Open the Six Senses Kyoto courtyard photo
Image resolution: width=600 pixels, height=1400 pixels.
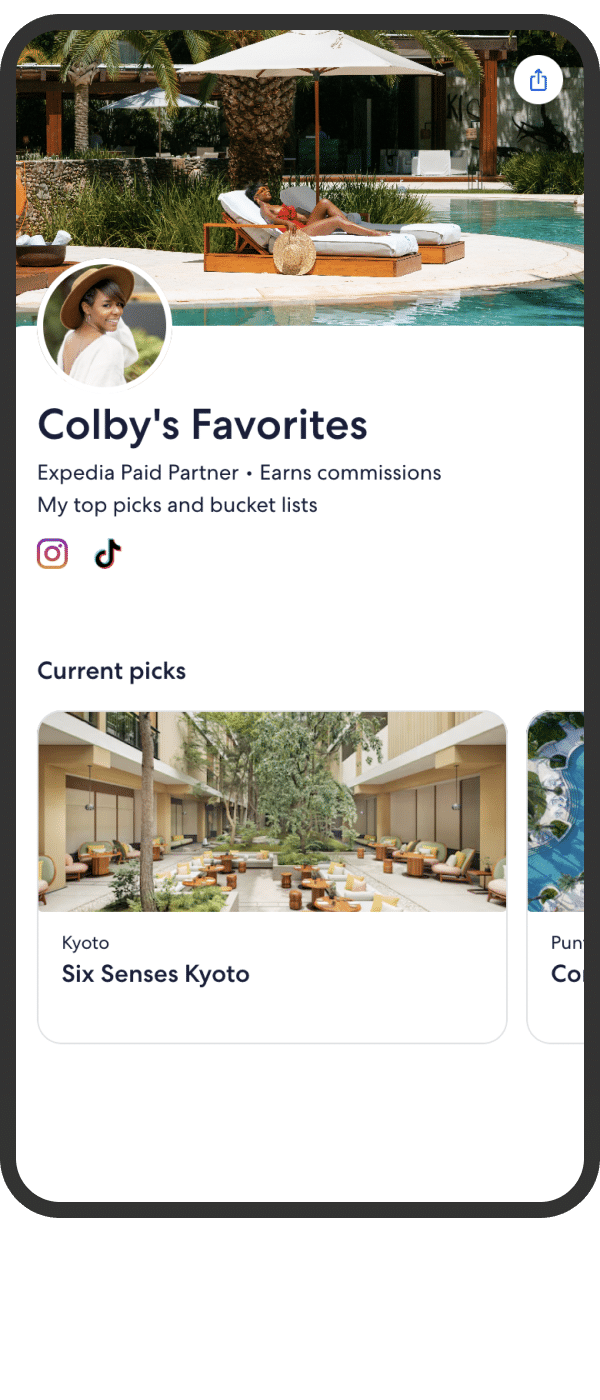point(272,812)
